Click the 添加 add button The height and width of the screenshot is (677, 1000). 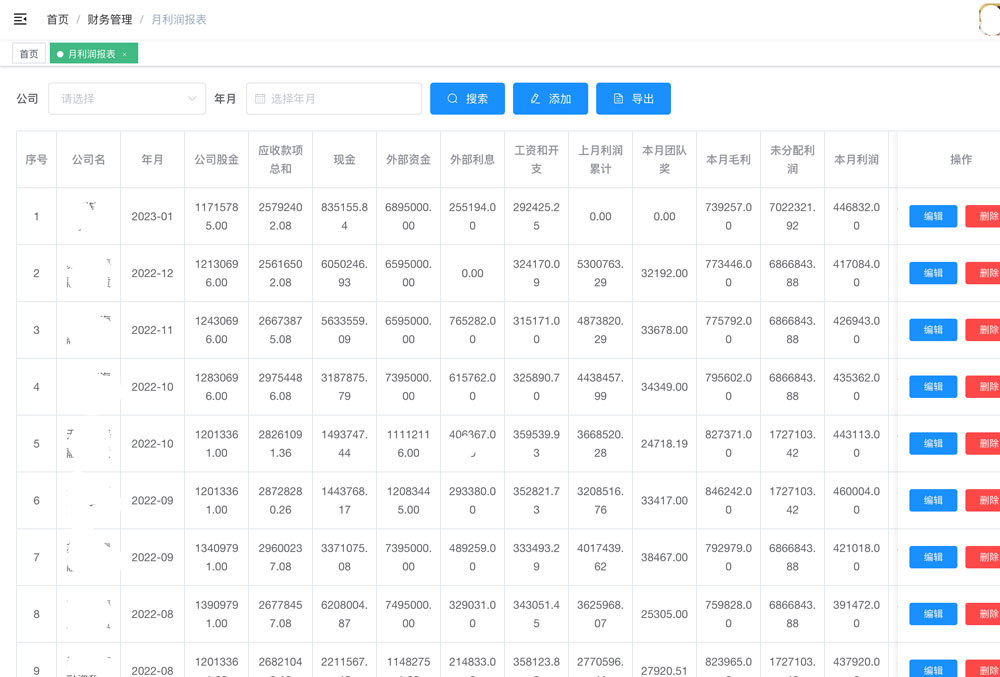550,99
